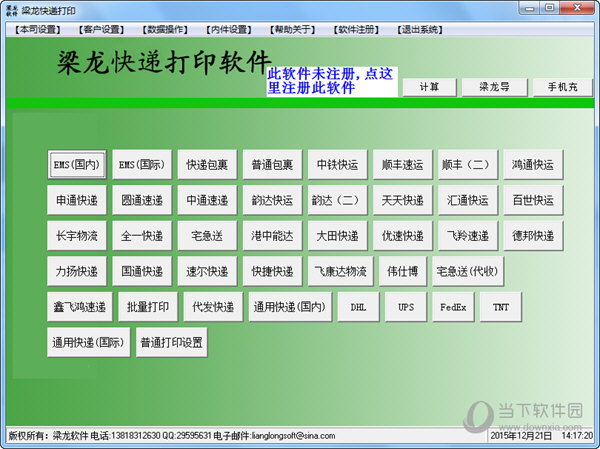Screen dimensions: 600x449
Task: Click the 梁龙导 button
Action: point(494,87)
